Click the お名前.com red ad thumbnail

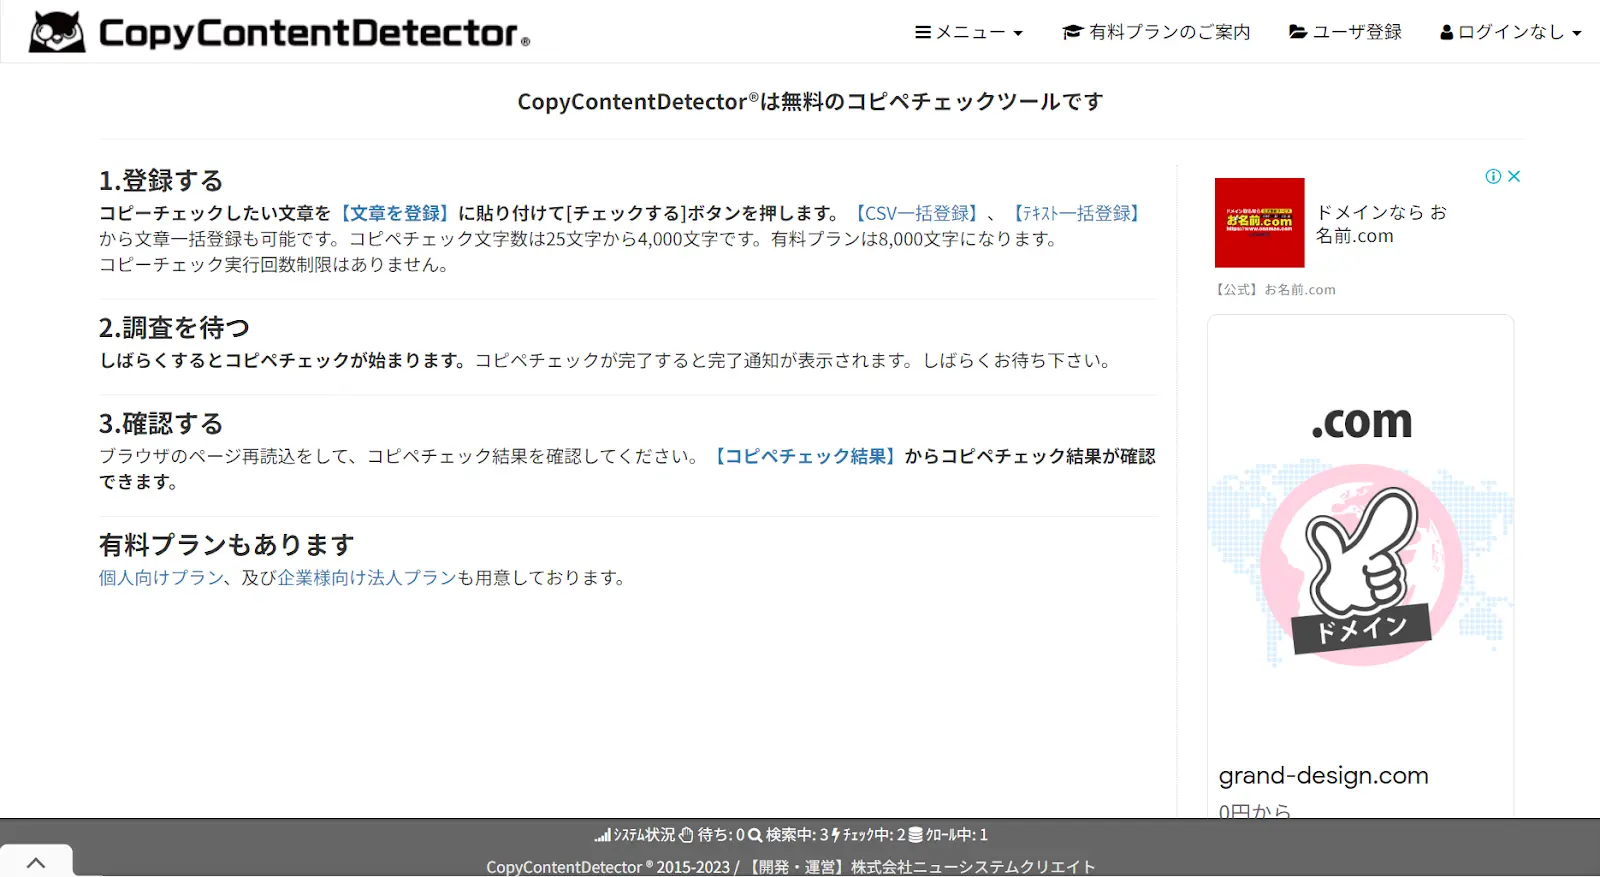[x=1259, y=222]
